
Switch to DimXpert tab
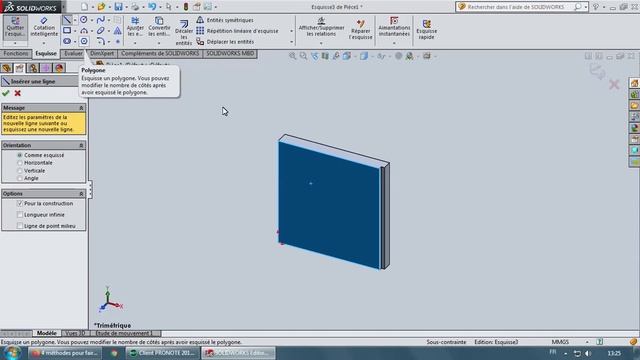102,53
